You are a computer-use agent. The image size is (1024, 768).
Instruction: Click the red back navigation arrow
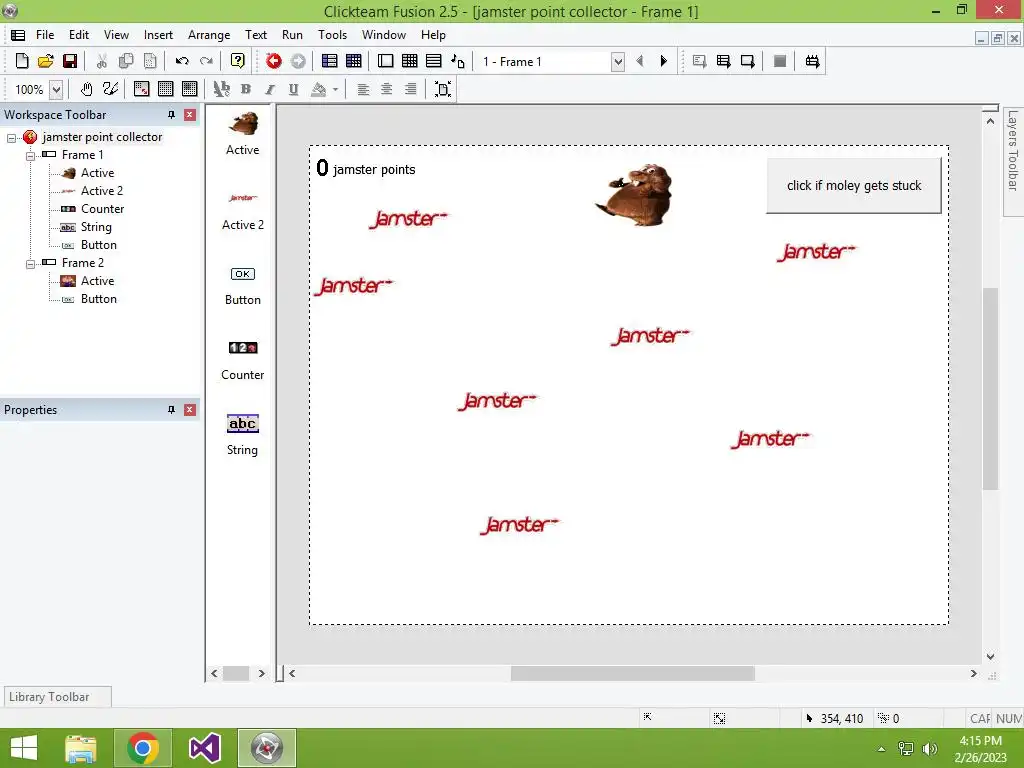pyautogui.click(x=274, y=61)
